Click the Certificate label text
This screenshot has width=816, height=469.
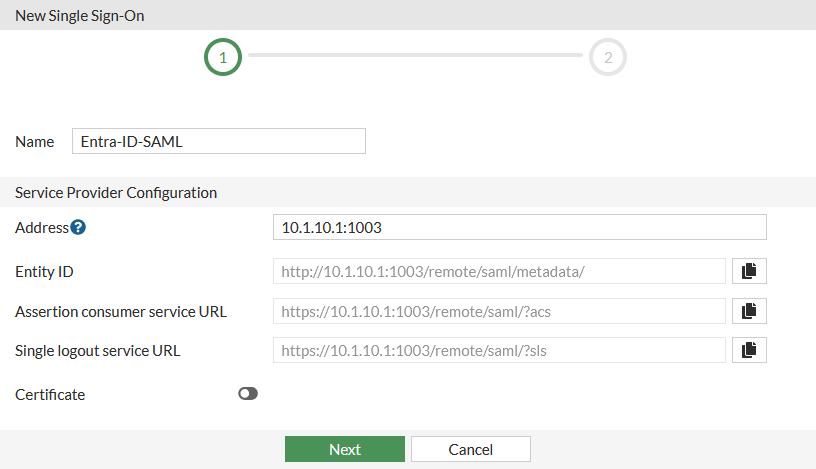tap(50, 395)
